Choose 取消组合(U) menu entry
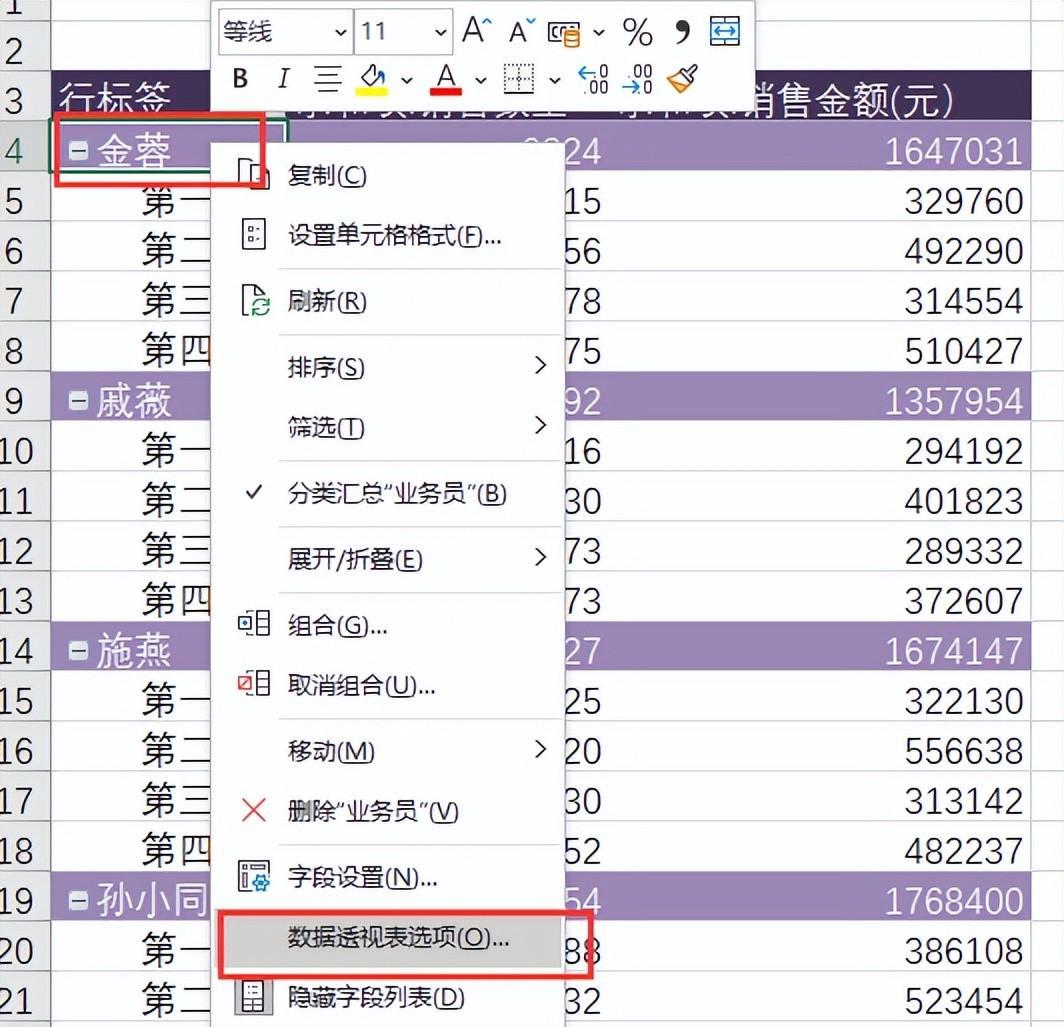Screen dimensions: 1064x1027 click(388, 684)
